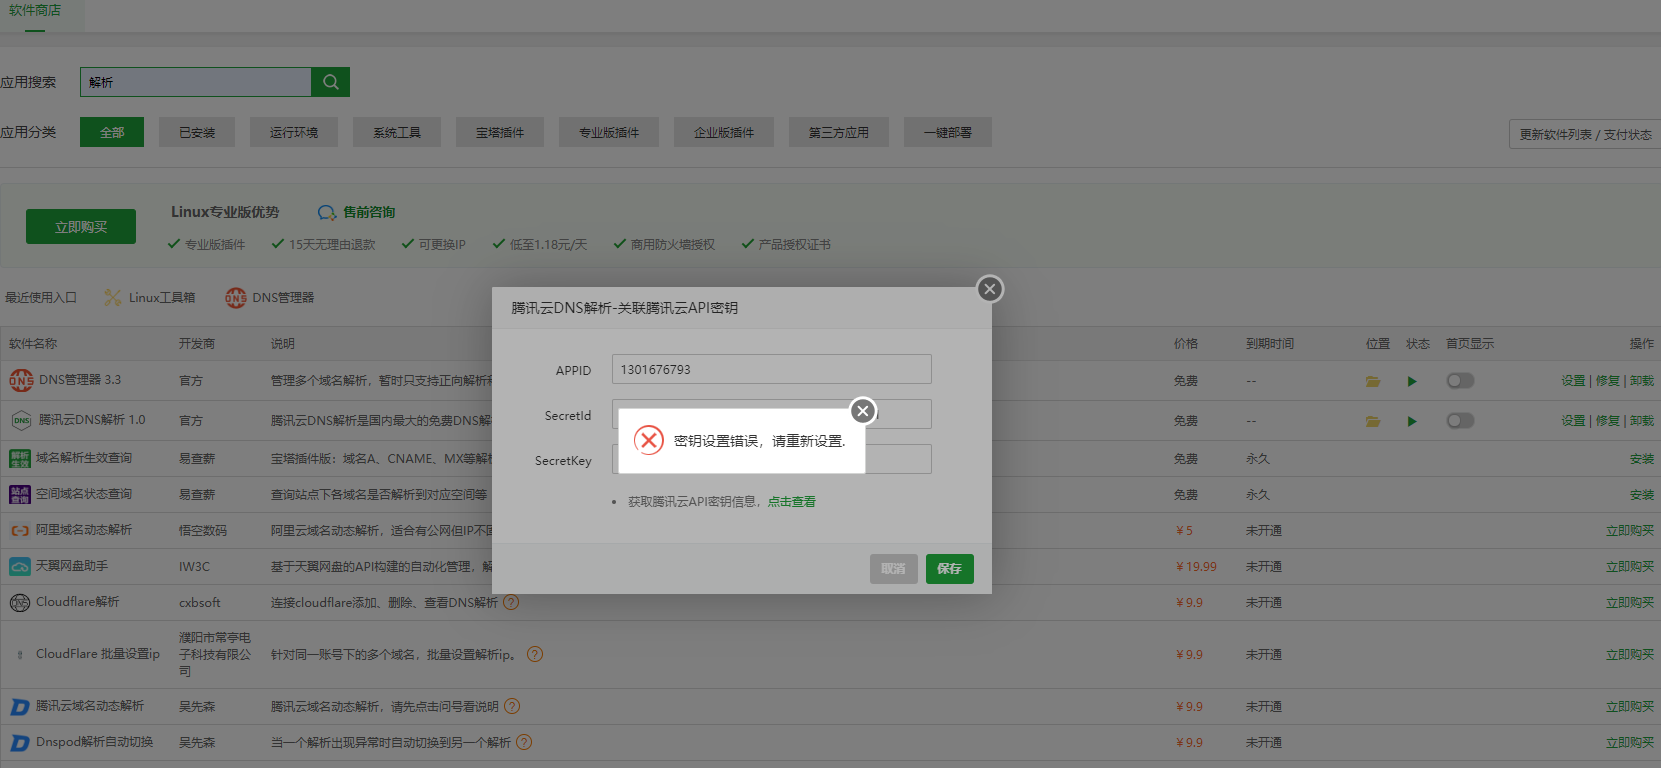Click 腾讯云DNS解析 1.0 plugin icon
1661x768 pixels.
21,421
